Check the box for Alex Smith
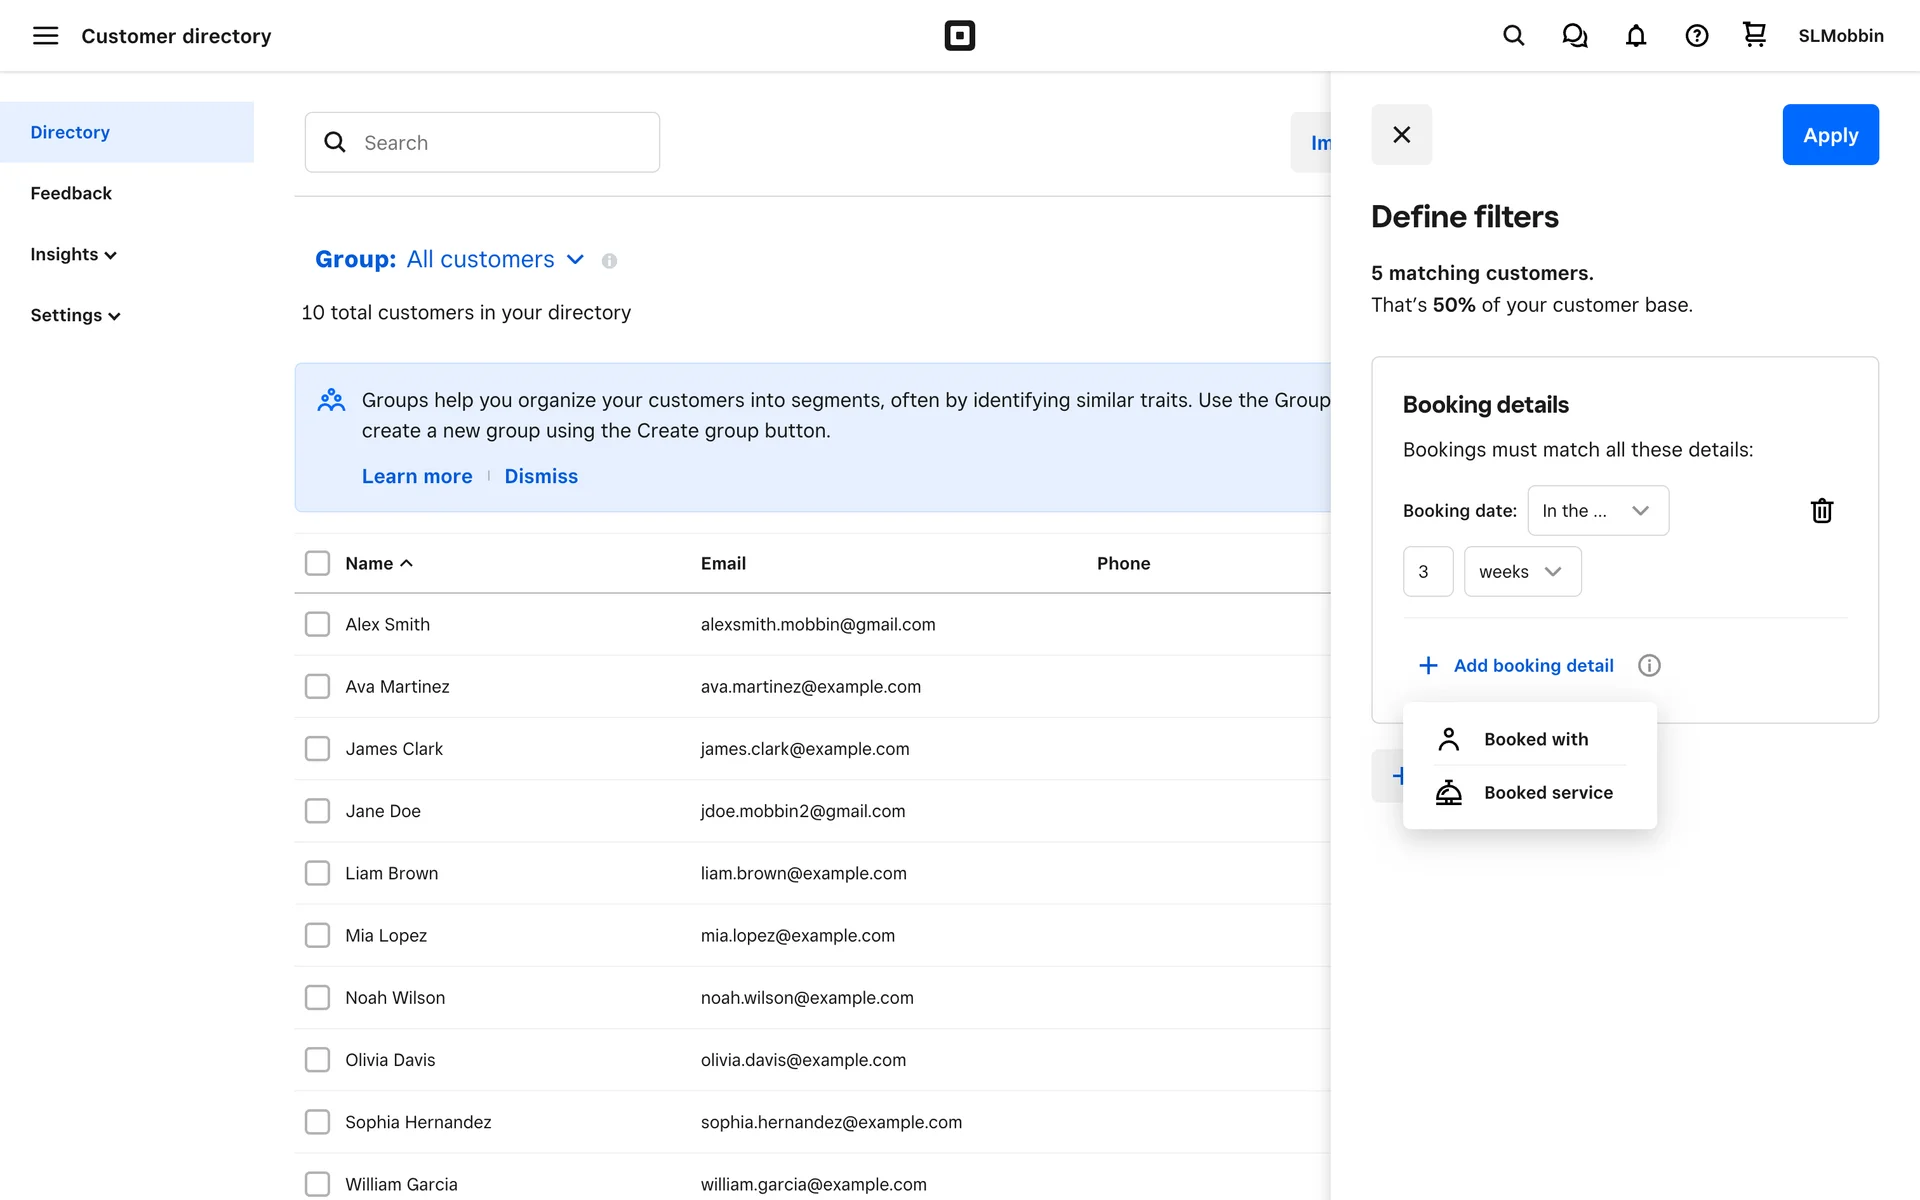 tap(317, 624)
